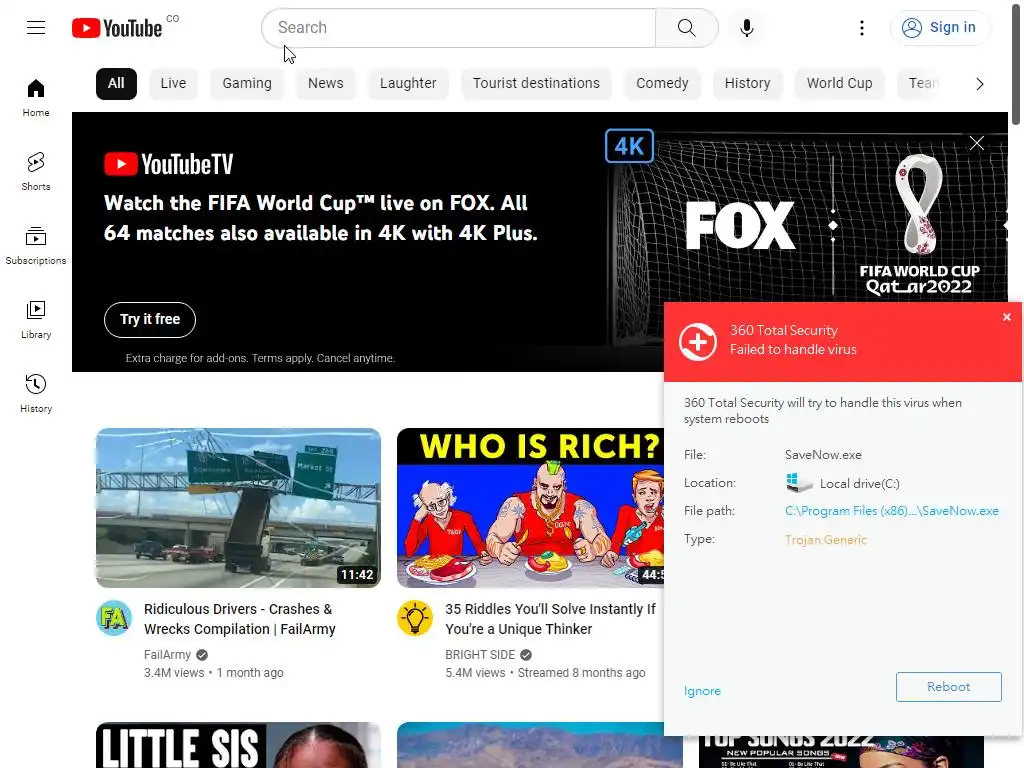Screen dimensions: 1024x768
Task: Go to YouTube home via logo
Action: click(x=118, y=28)
